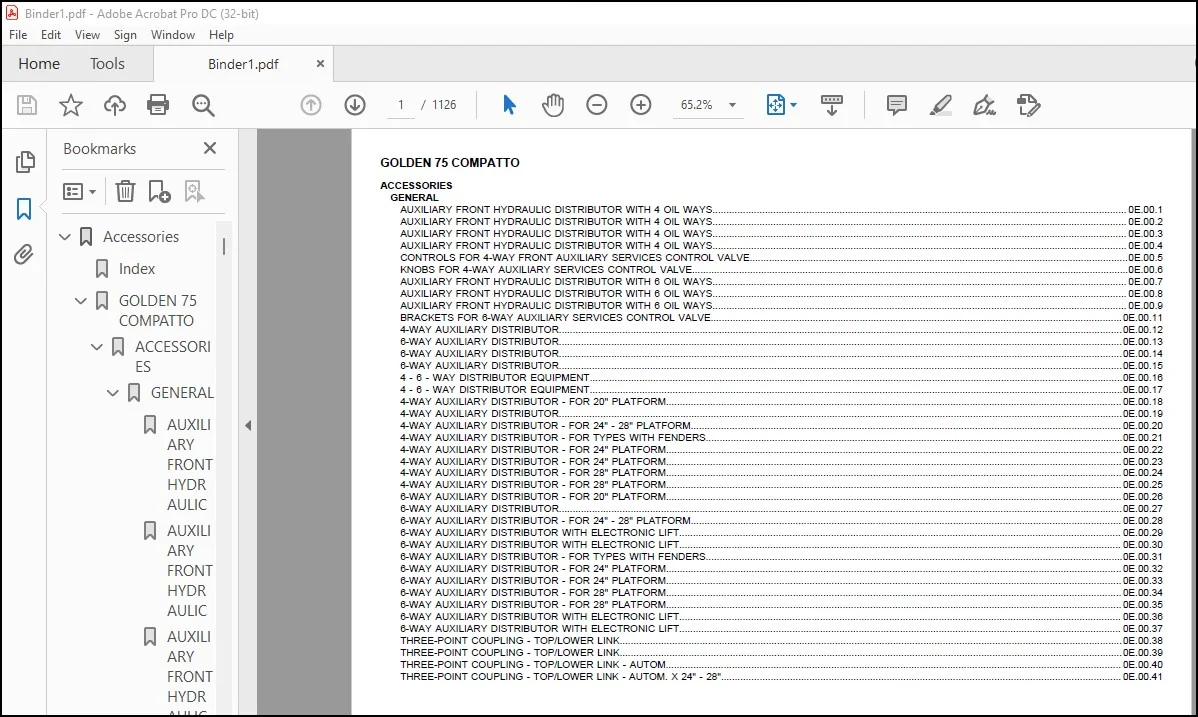Click the Send file share icon
1198x717 pixels.
coord(1028,105)
